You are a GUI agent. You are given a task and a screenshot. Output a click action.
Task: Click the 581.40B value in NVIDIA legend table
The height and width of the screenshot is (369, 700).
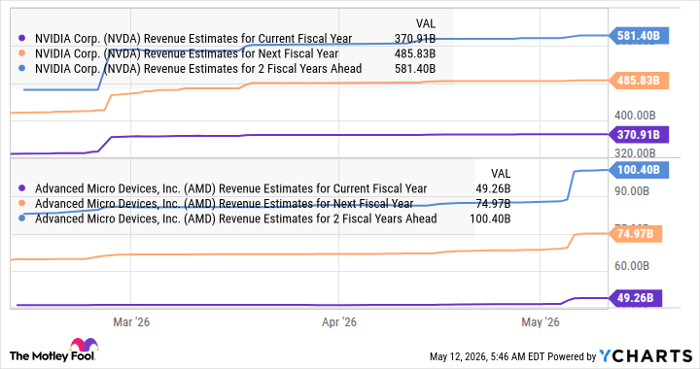415,69
